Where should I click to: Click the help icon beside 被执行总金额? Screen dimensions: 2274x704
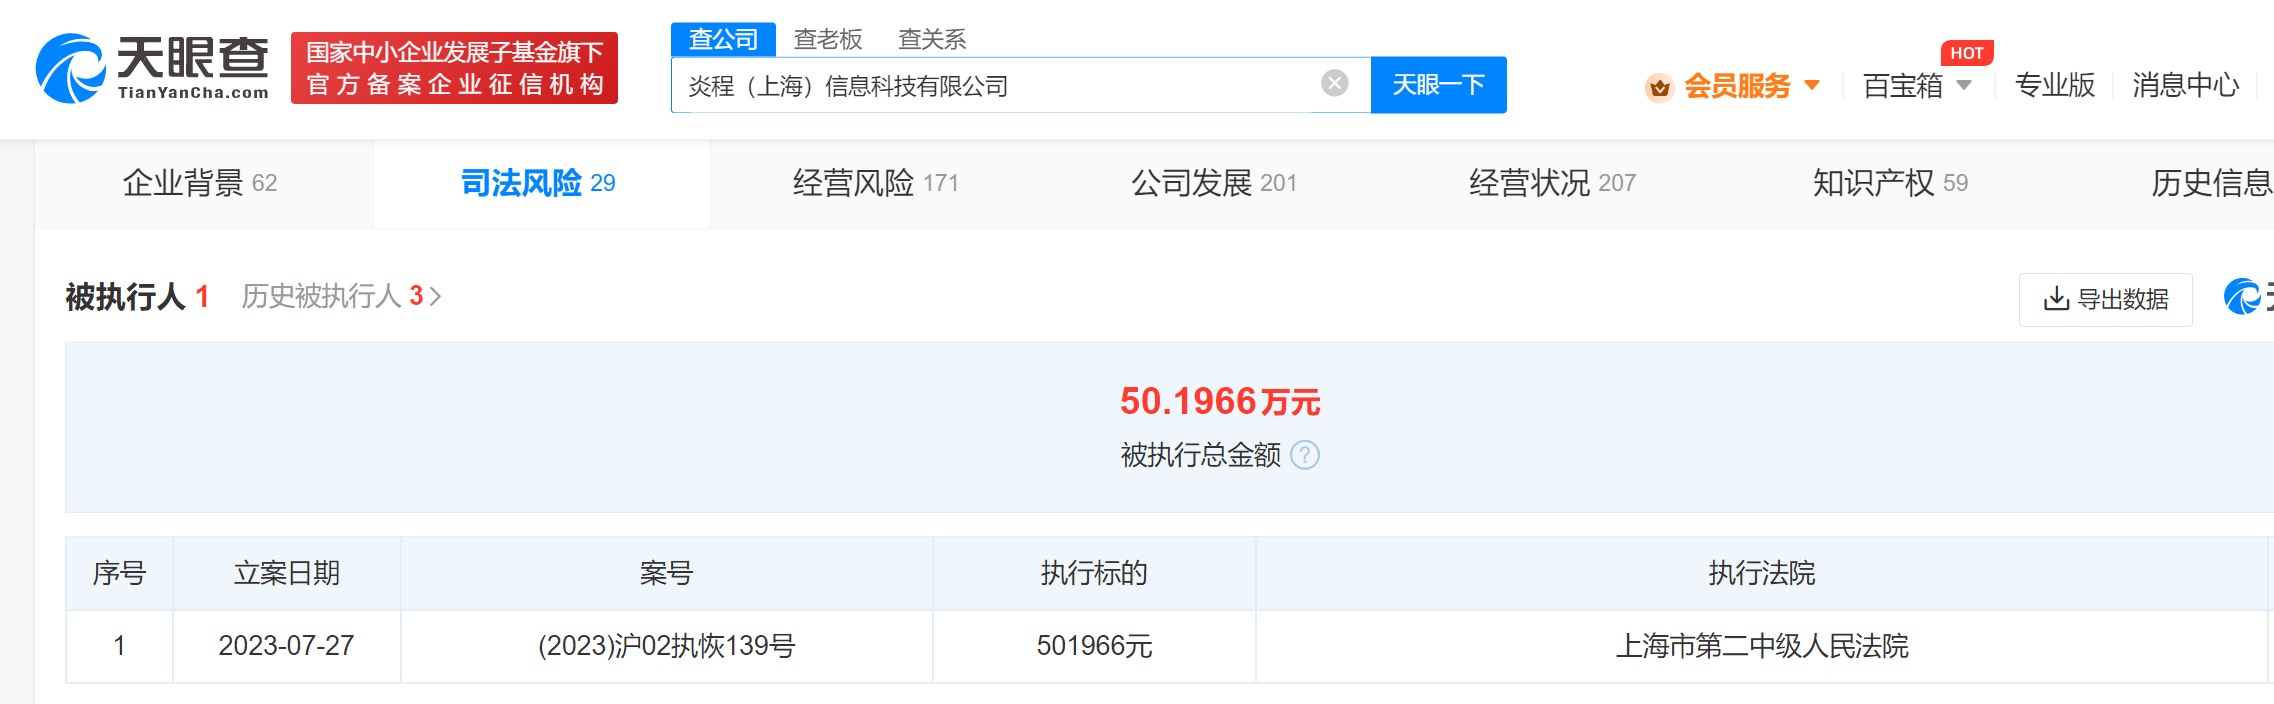tap(1305, 455)
